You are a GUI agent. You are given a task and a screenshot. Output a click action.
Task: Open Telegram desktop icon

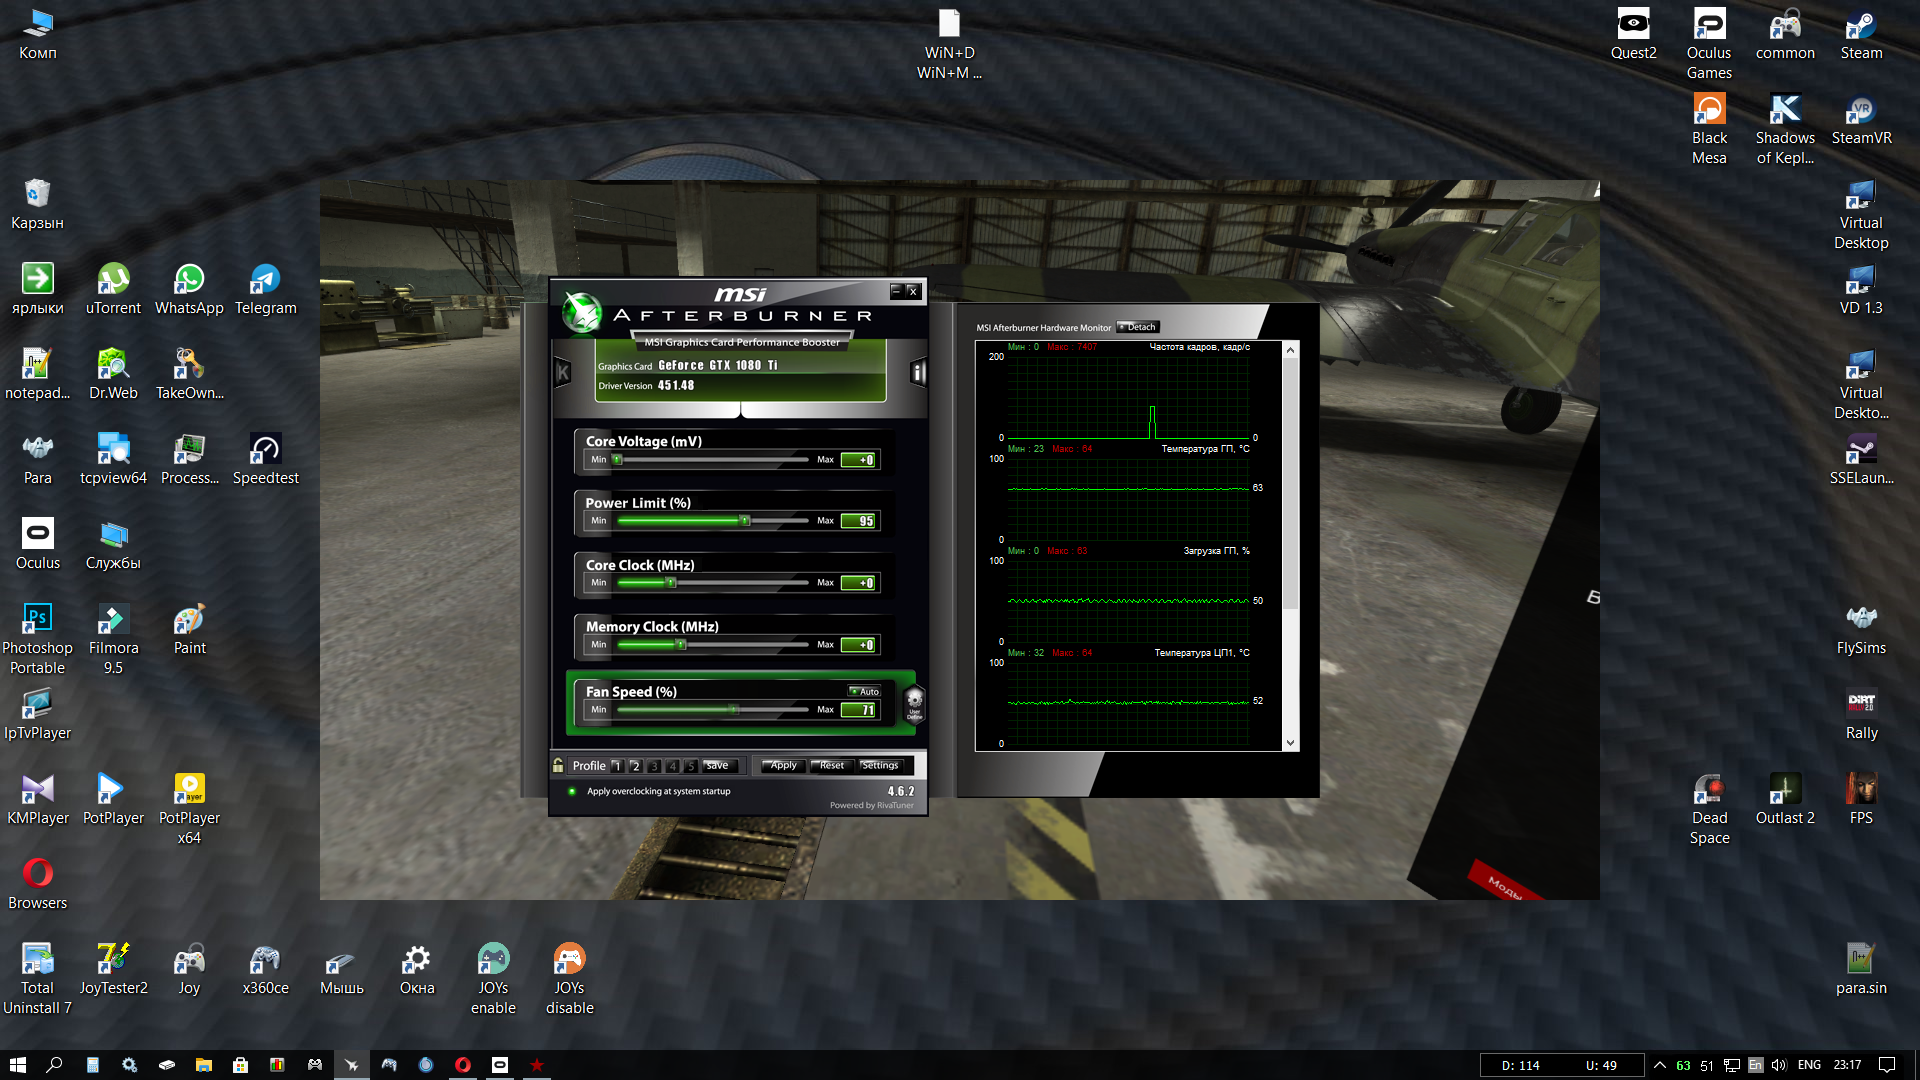265,289
